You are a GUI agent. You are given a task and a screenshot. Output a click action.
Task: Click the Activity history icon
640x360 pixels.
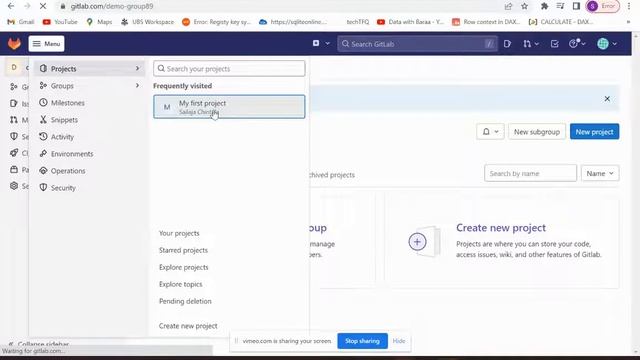[43, 136]
